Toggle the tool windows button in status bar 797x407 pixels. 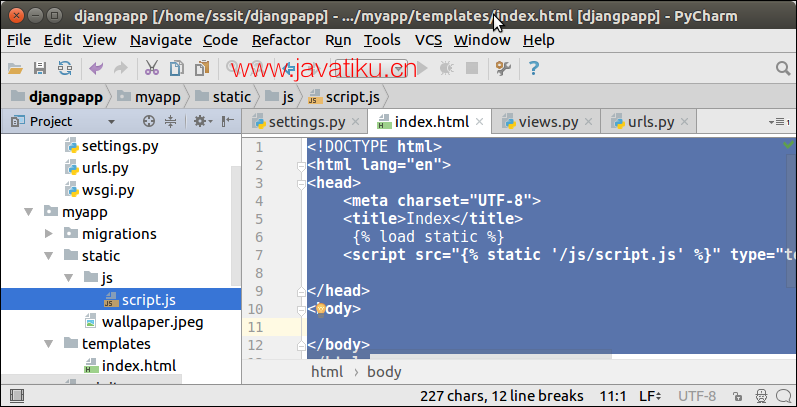[10, 395]
